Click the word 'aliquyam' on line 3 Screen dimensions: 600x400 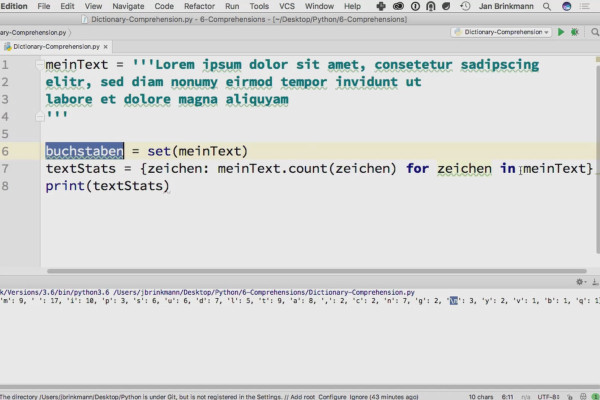tap(257, 100)
